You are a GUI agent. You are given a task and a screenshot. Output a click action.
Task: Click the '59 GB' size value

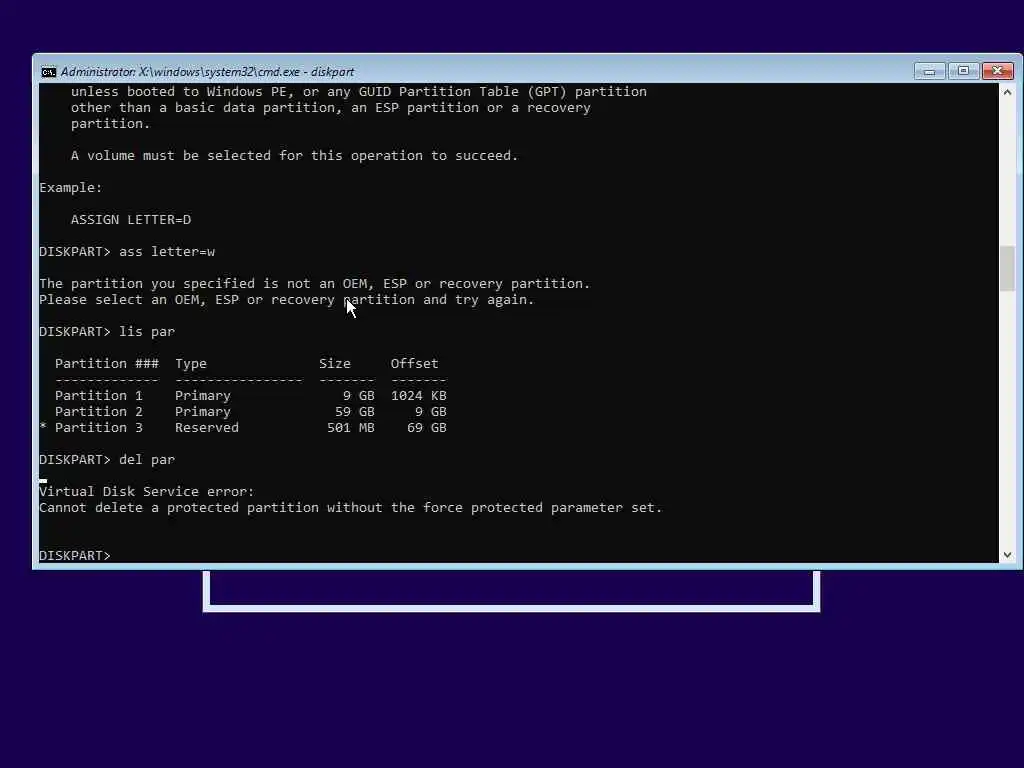355,411
